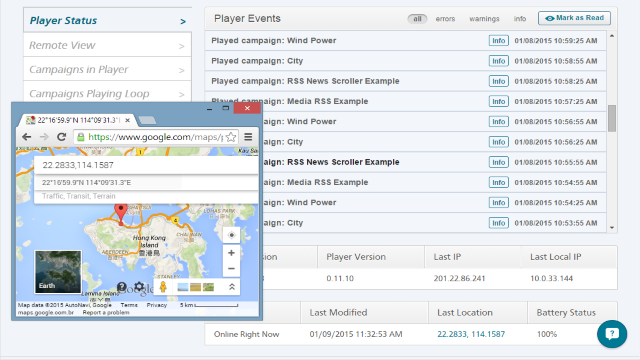The width and height of the screenshot is (640, 360).
Task: Click maps.google.com.br link
Action: coord(46,312)
